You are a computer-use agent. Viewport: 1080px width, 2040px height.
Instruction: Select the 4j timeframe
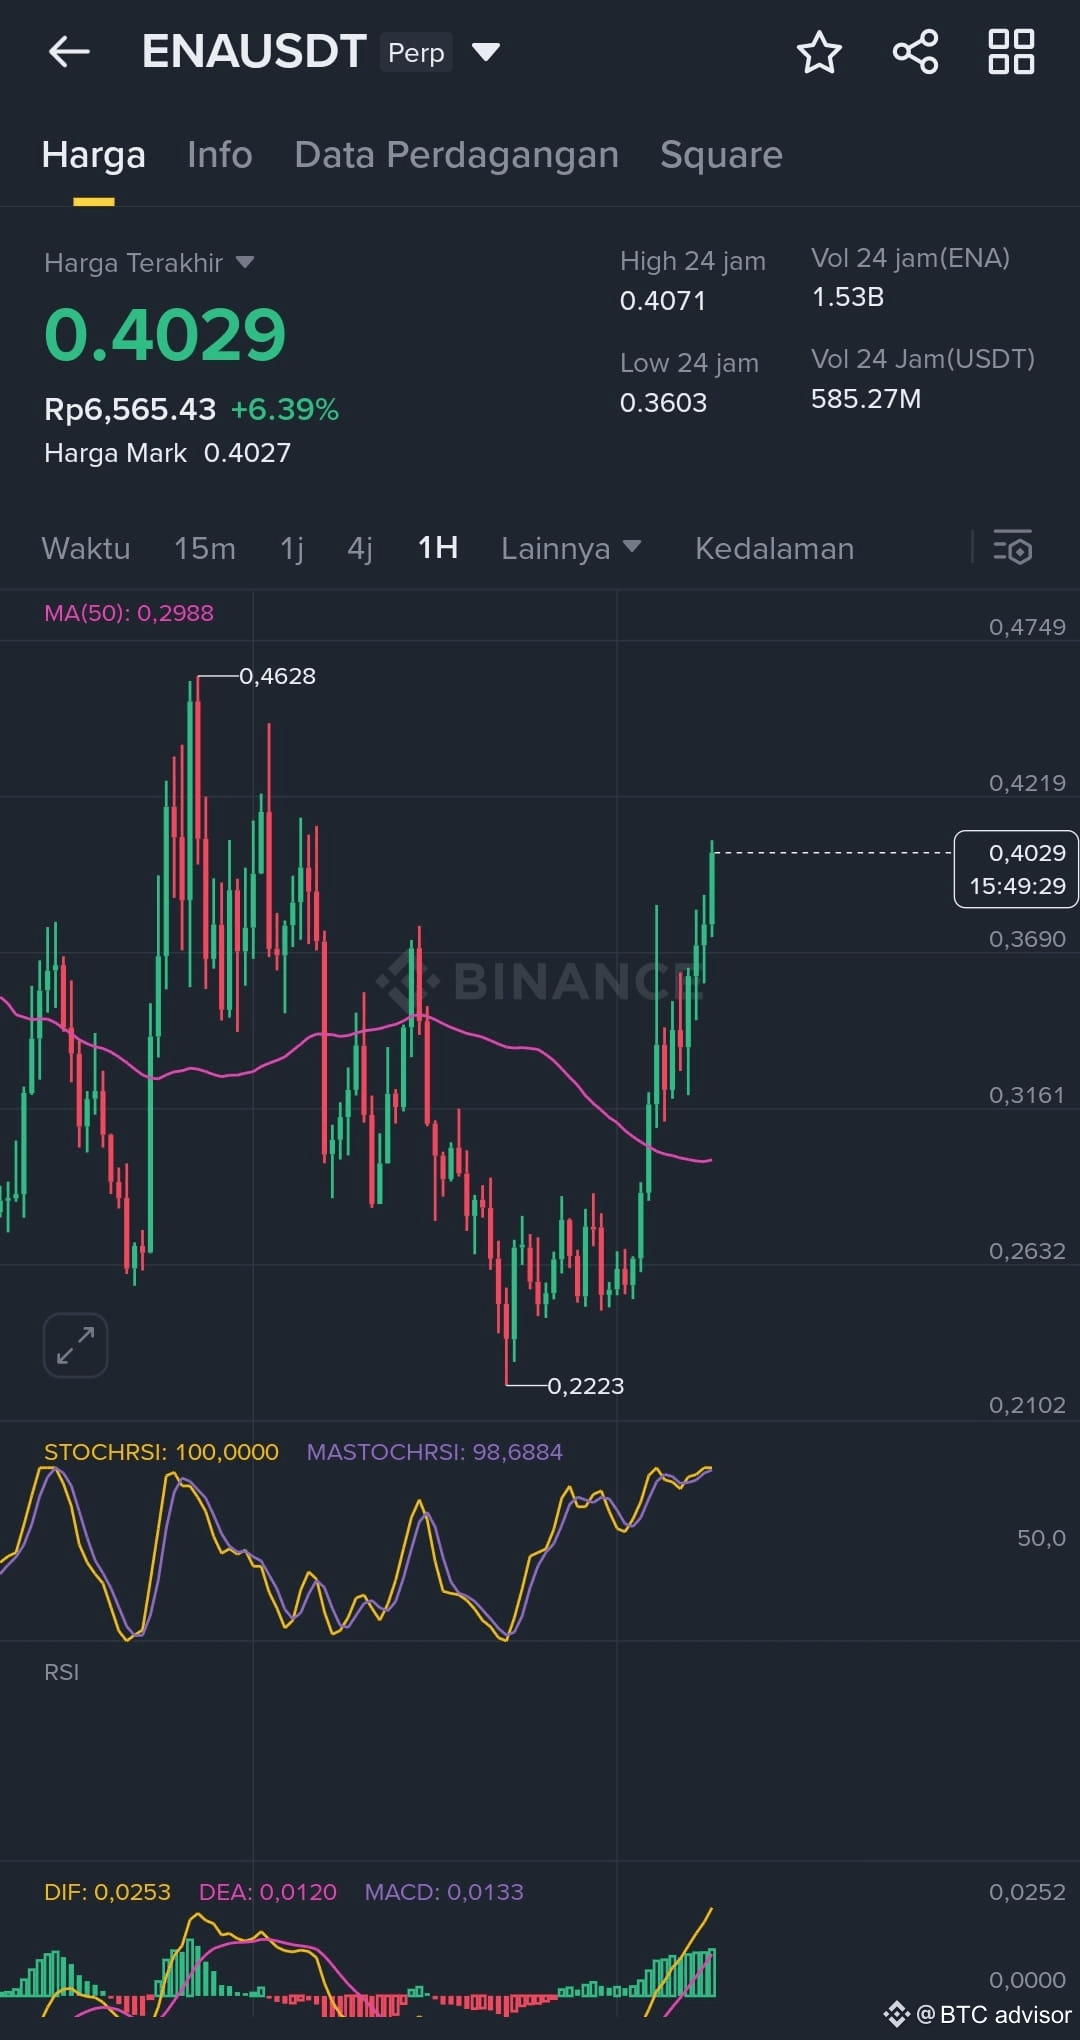pos(360,548)
